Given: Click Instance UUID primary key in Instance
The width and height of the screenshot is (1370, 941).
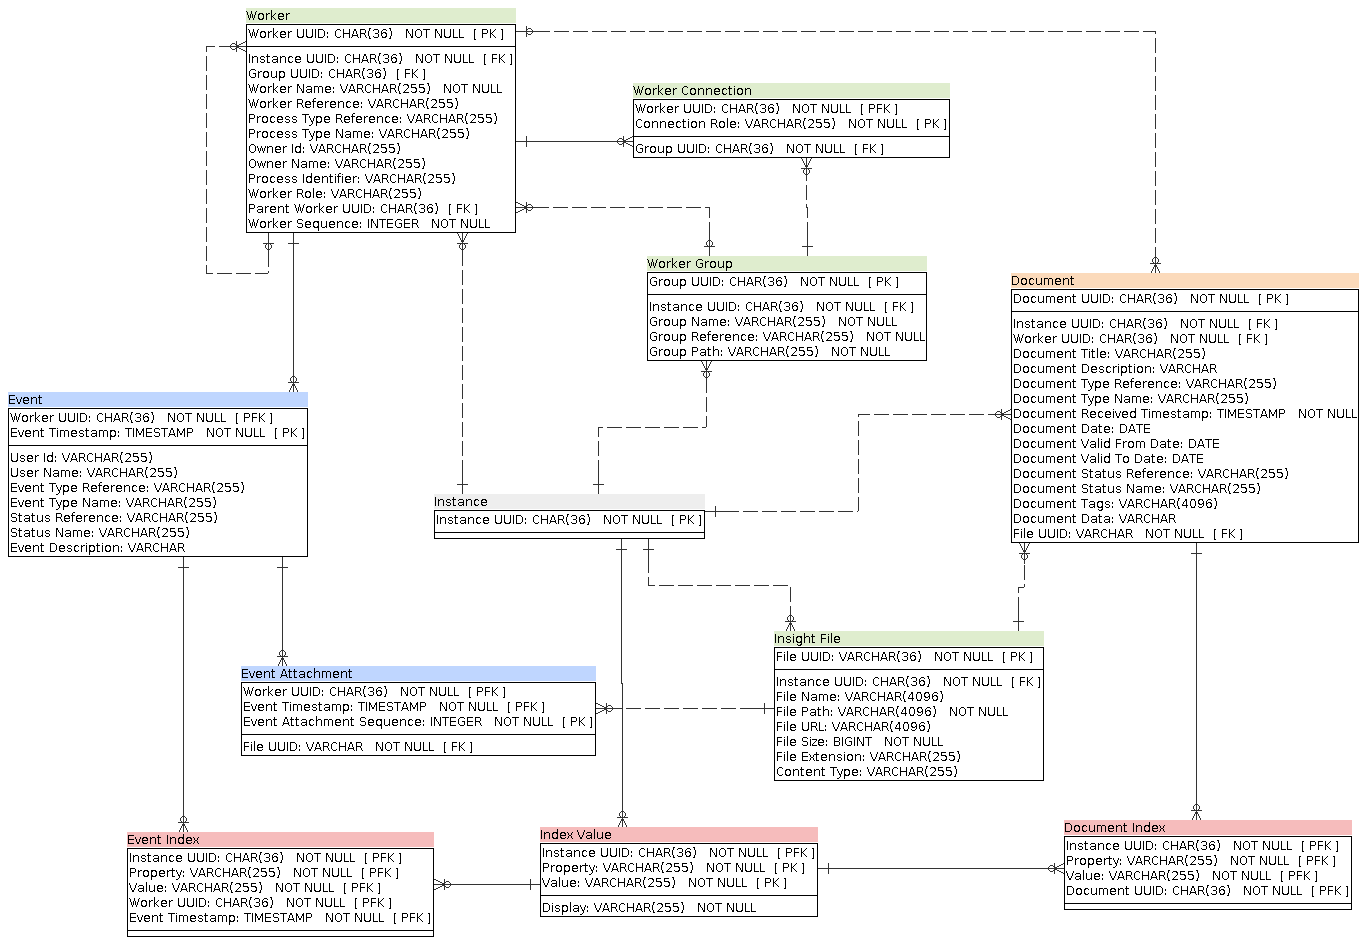Looking at the screenshot, I should 565,520.
